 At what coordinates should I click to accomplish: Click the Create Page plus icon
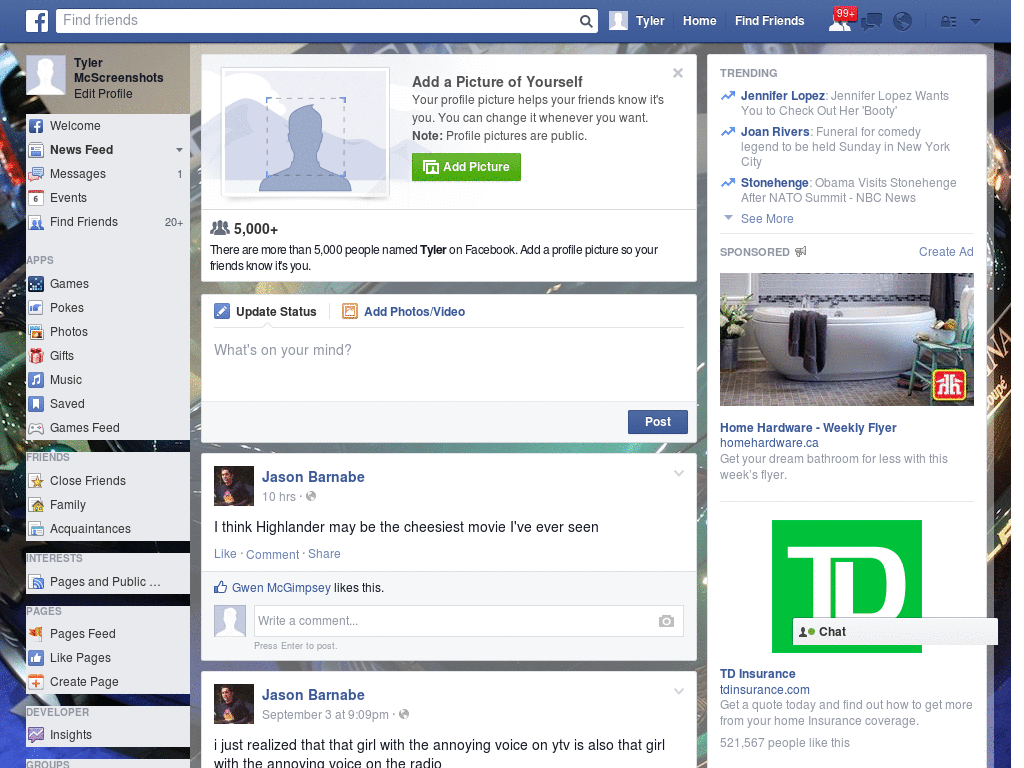37,682
